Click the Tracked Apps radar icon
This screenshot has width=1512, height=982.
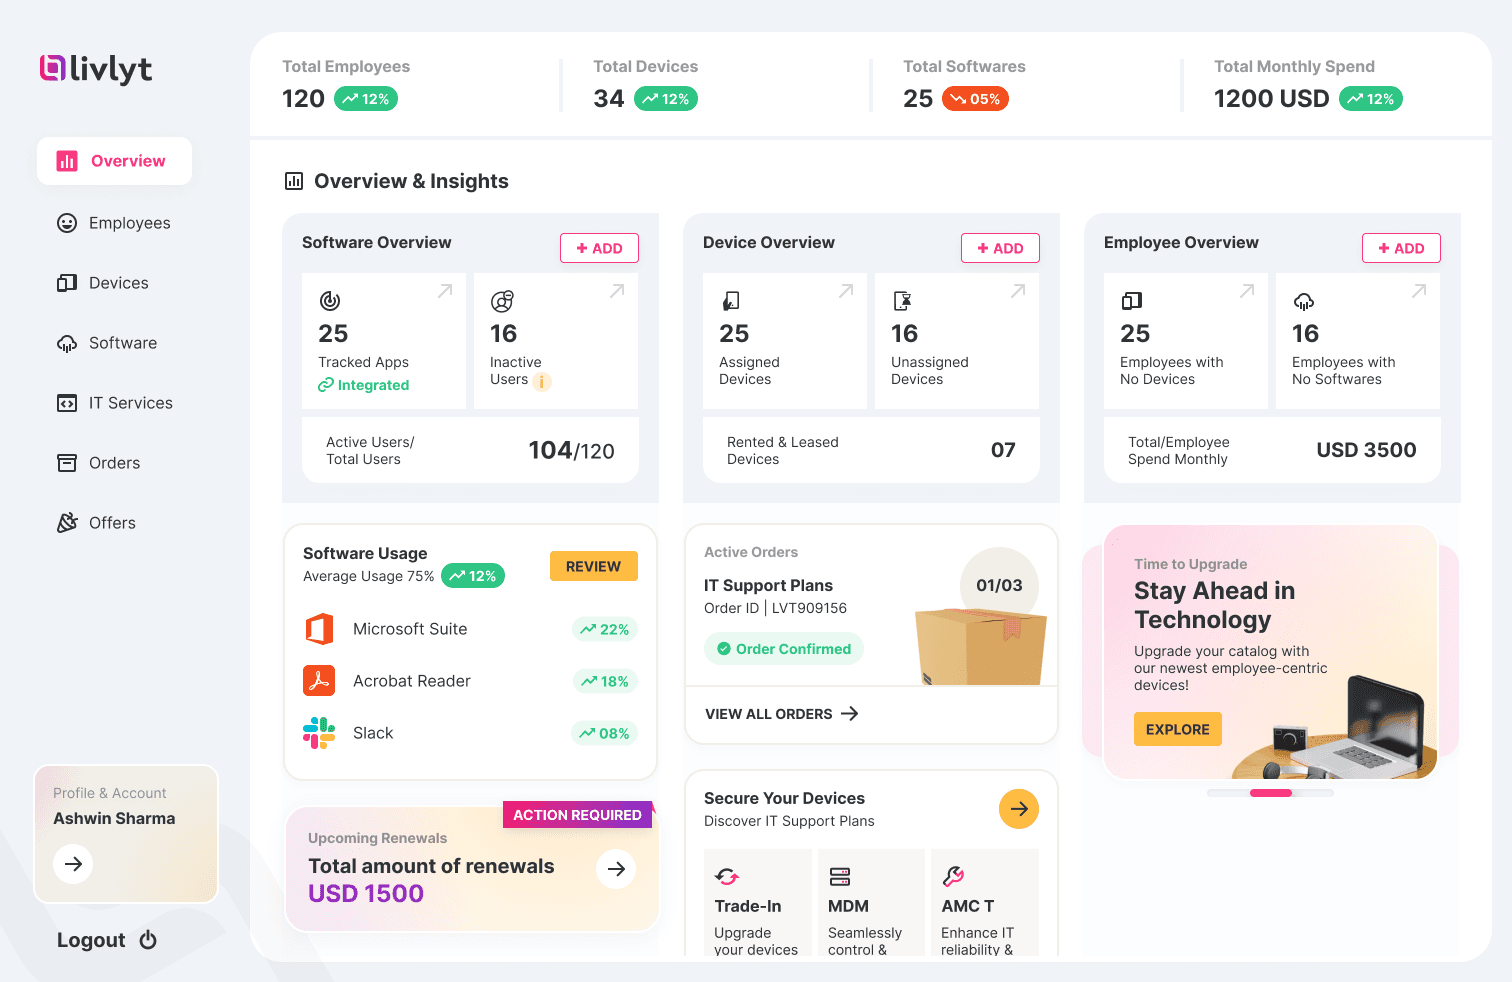(330, 301)
